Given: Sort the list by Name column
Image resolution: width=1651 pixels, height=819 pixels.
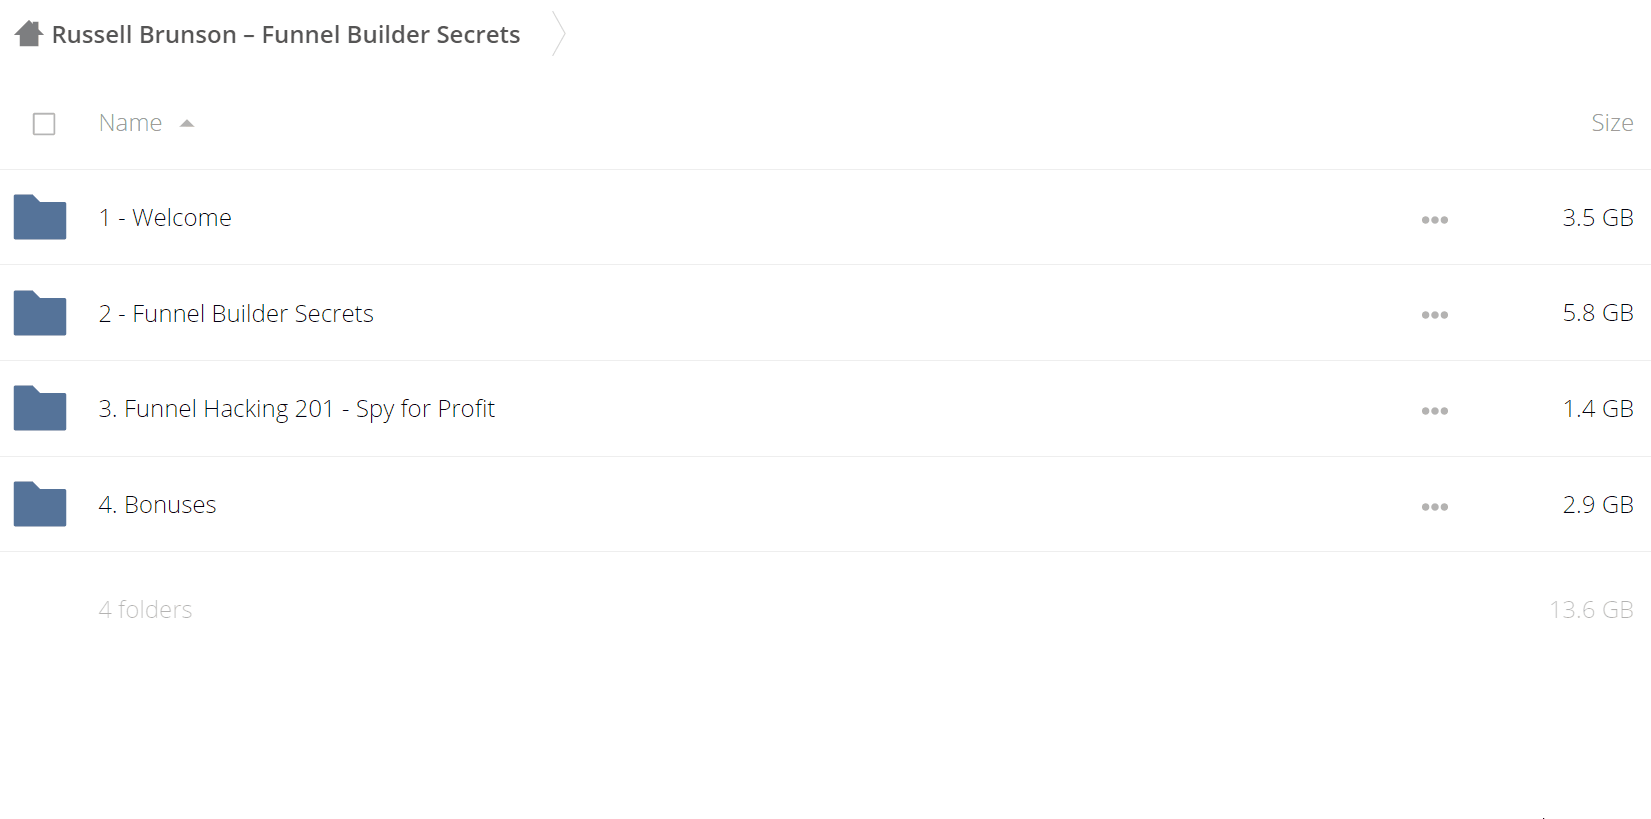Looking at the screenshot, I should (x=131, y=123).
